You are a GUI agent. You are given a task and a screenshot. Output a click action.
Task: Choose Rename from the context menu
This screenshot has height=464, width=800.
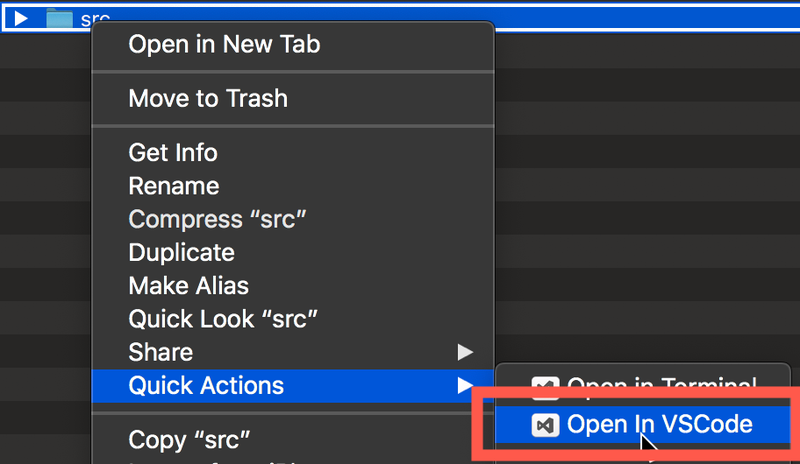[174, 186]
